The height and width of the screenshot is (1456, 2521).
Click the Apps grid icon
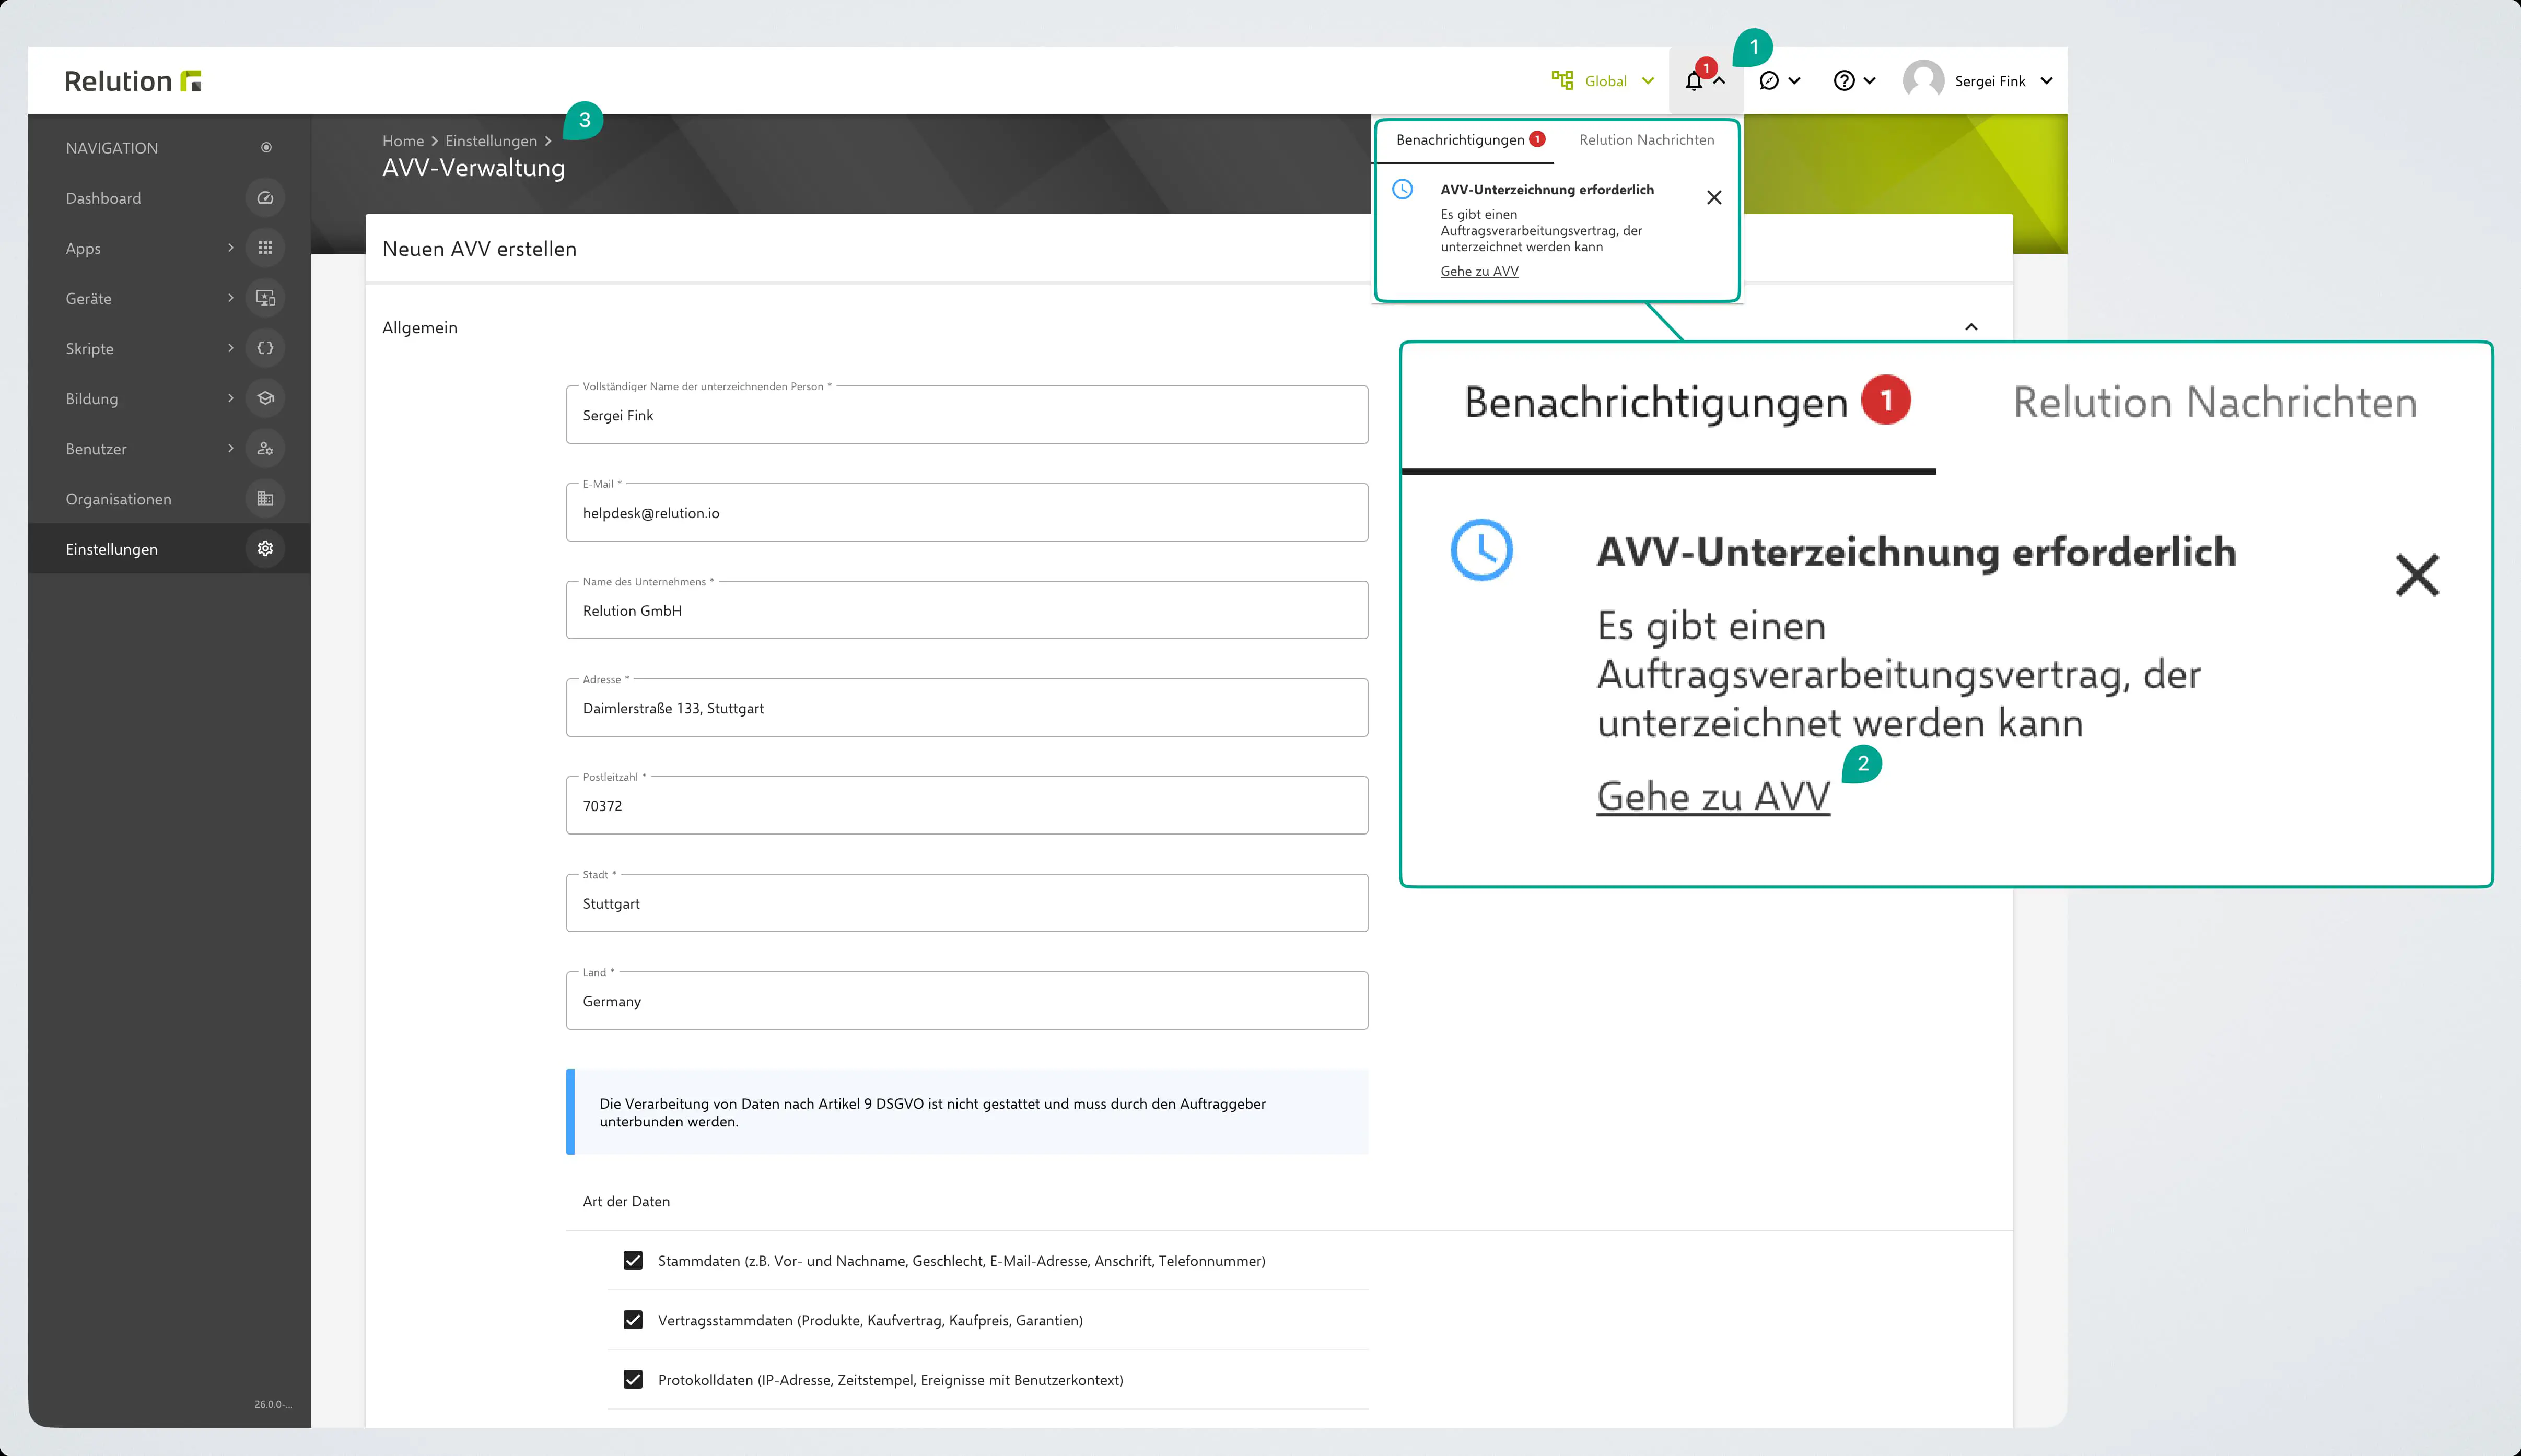[265, 248]
